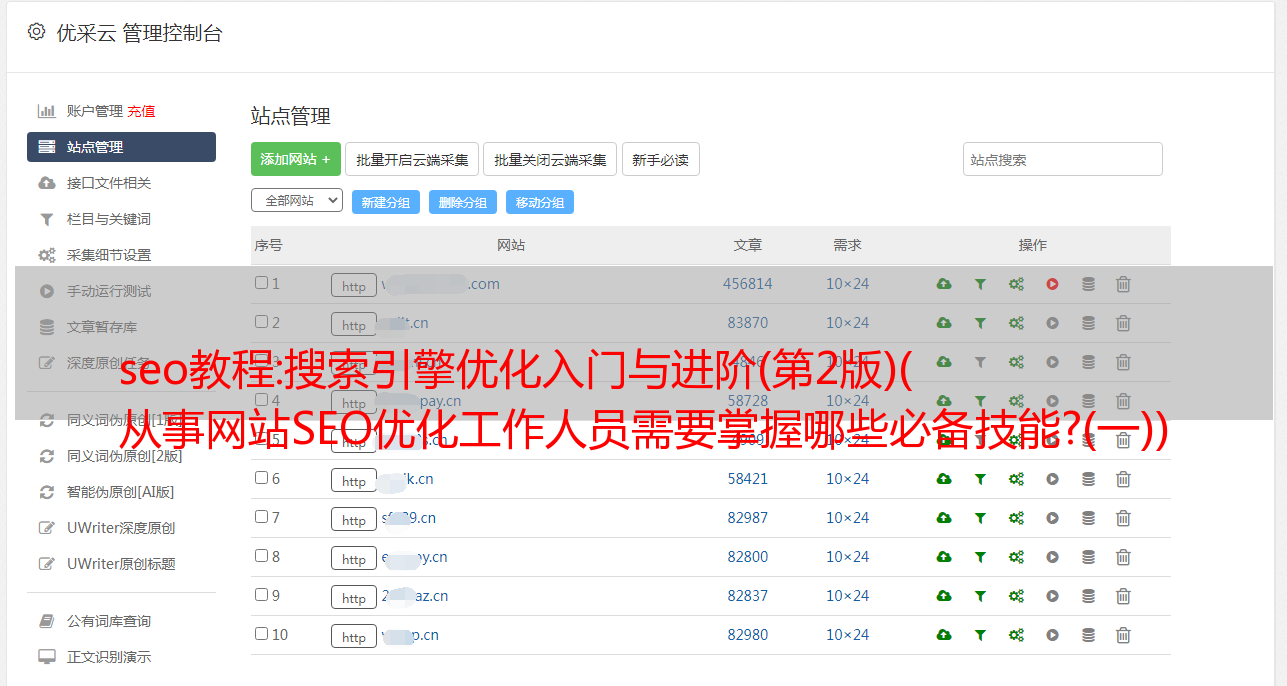Image resolution: width=1287 pixels, height=686 pixels.
Task: Click the green 添加网站 + button
Action: (x=296, y=159)
